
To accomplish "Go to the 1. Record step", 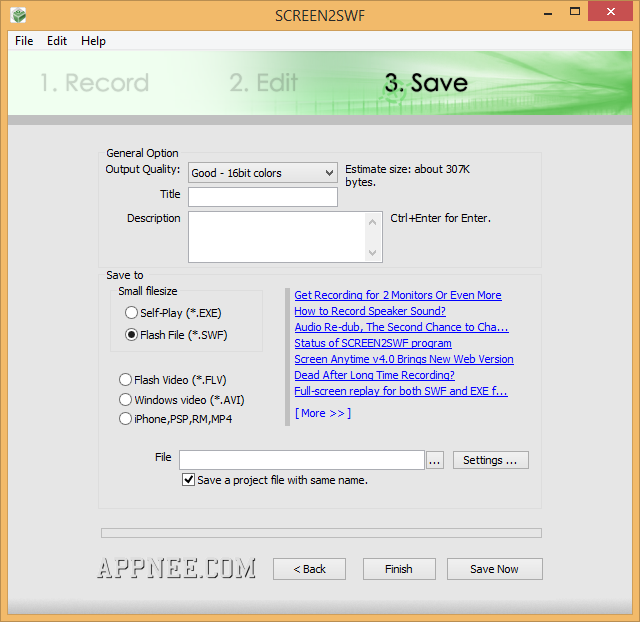I will click(x=94, y=82).
